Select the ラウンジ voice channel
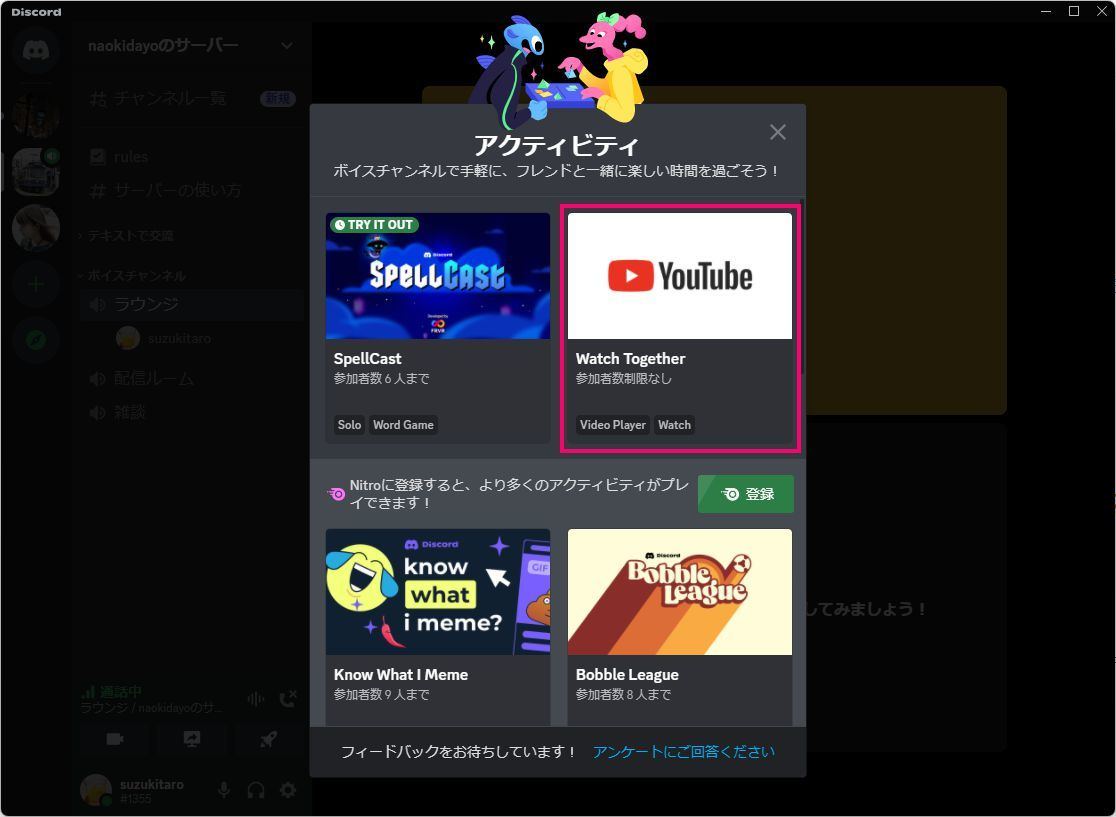The image size is (1116, 817). point(192,304)
